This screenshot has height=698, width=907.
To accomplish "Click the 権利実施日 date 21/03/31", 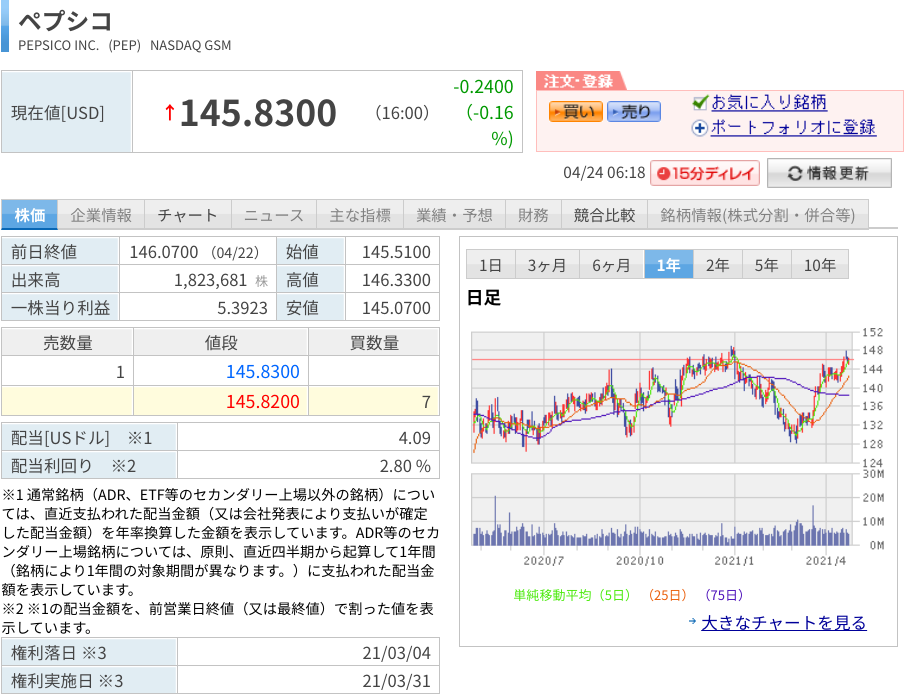I will point(396,681).
